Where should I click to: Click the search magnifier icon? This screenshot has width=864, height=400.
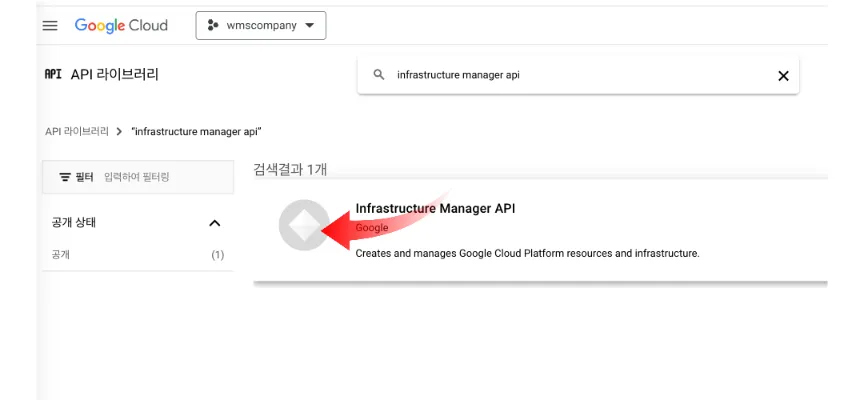379,75
